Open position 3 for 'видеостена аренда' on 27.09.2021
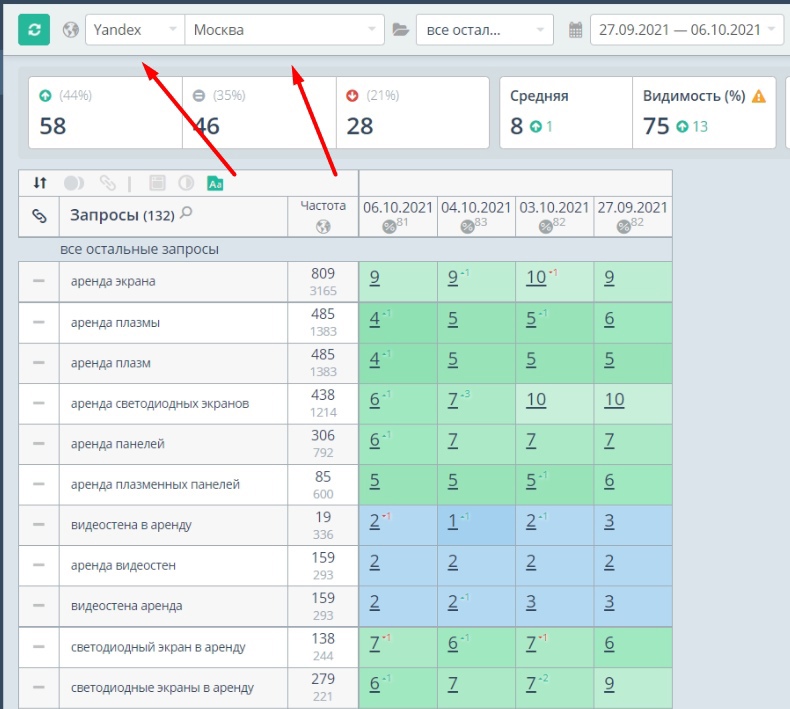790x709 pixels. [x=609, y=602]
